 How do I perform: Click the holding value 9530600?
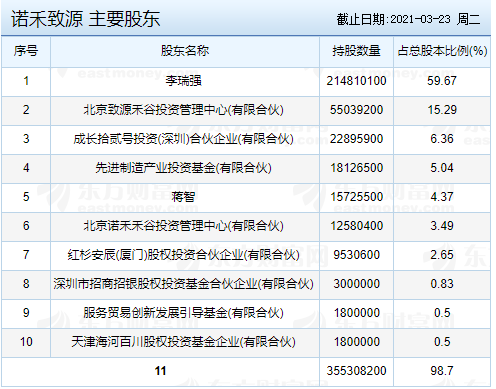point(356,255)
